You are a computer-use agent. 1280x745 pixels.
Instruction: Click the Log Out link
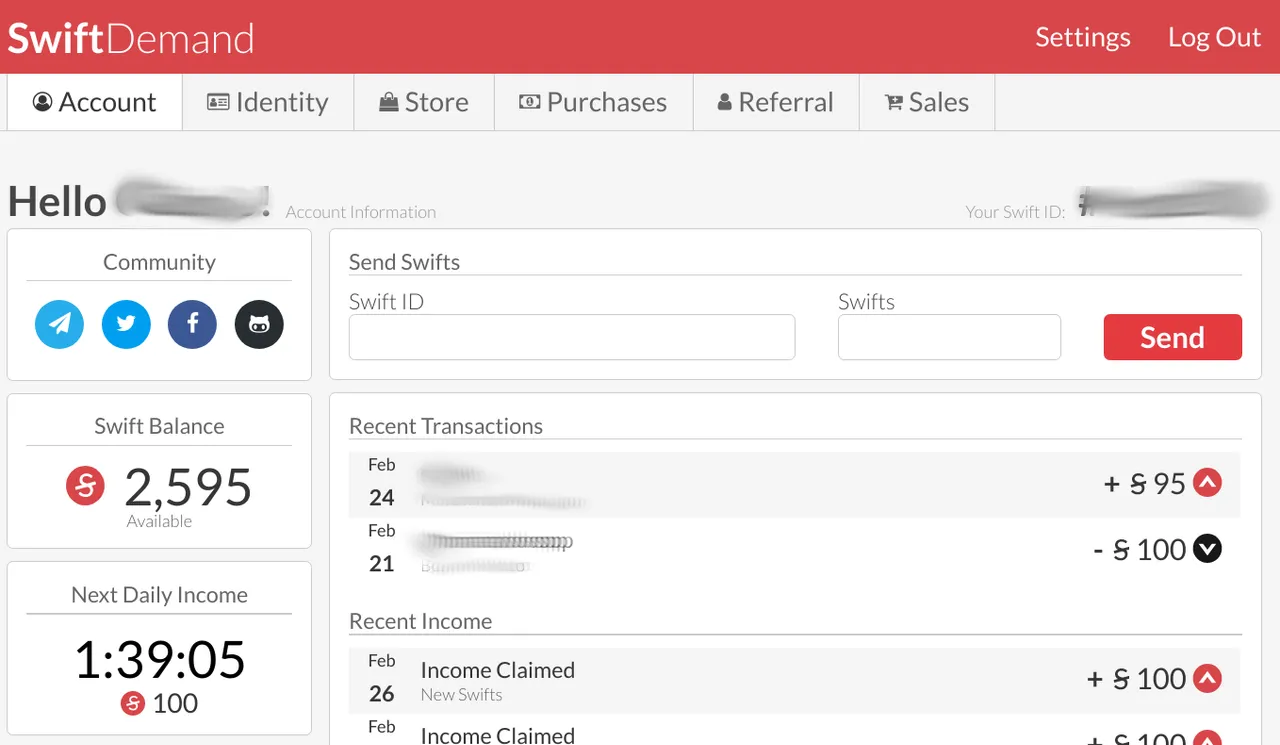pyautogui.click(x=1214, y=37)
